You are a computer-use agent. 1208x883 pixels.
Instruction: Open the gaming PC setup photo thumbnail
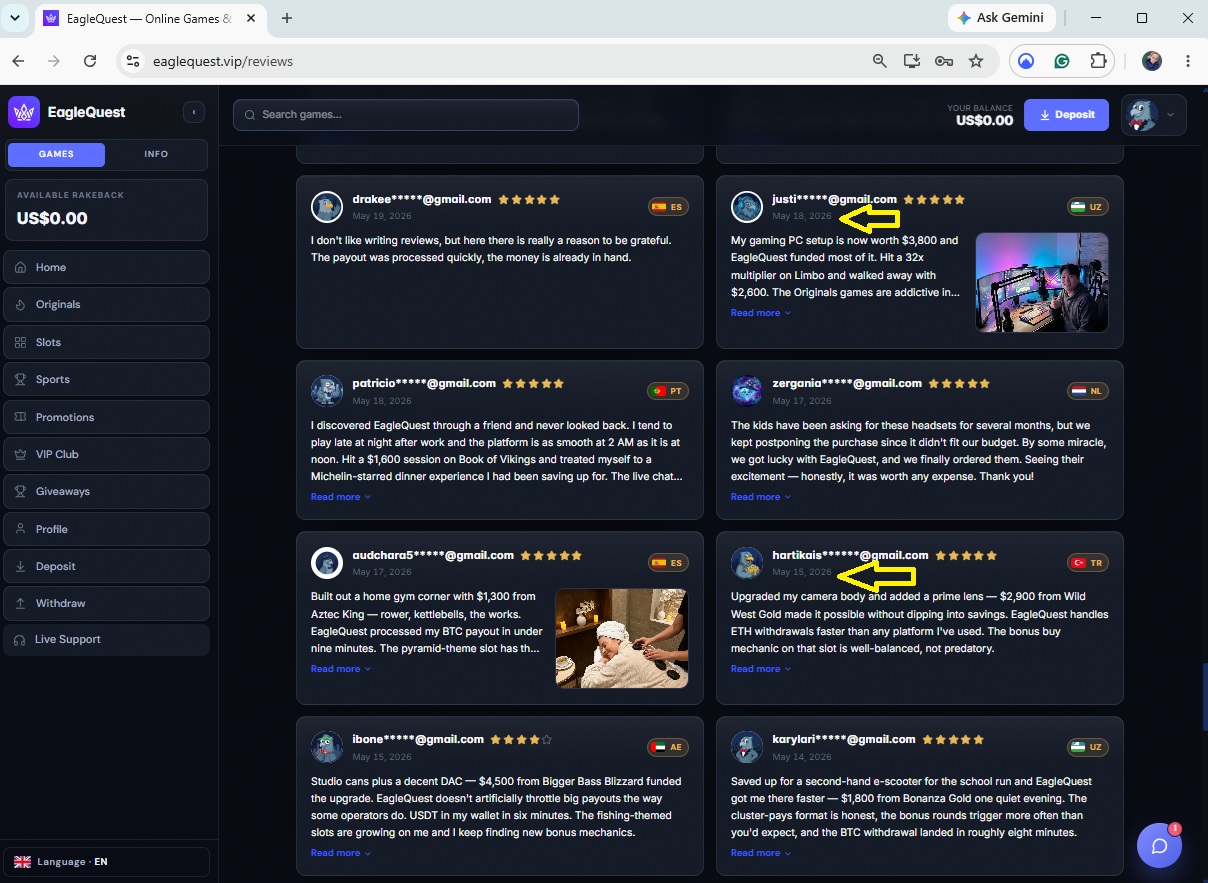click(1042, 282)
